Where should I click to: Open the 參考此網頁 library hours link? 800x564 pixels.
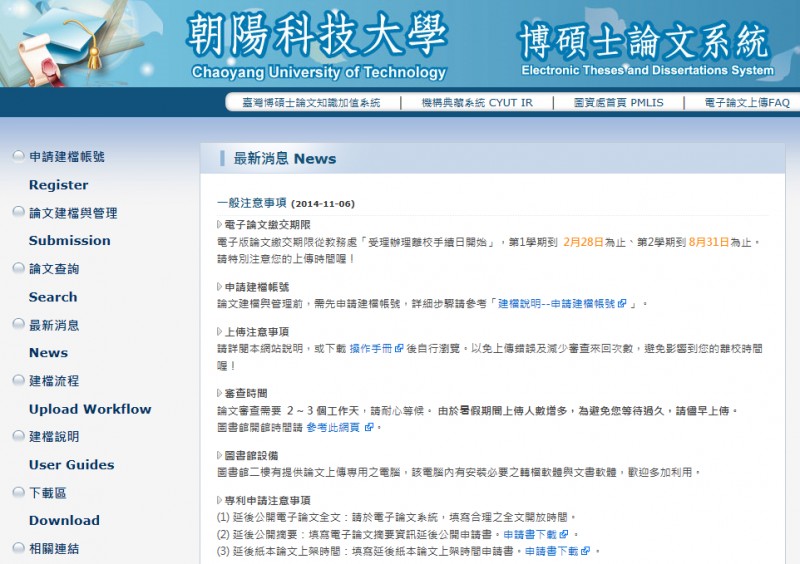pyautogui.click(x=334, y=427)
